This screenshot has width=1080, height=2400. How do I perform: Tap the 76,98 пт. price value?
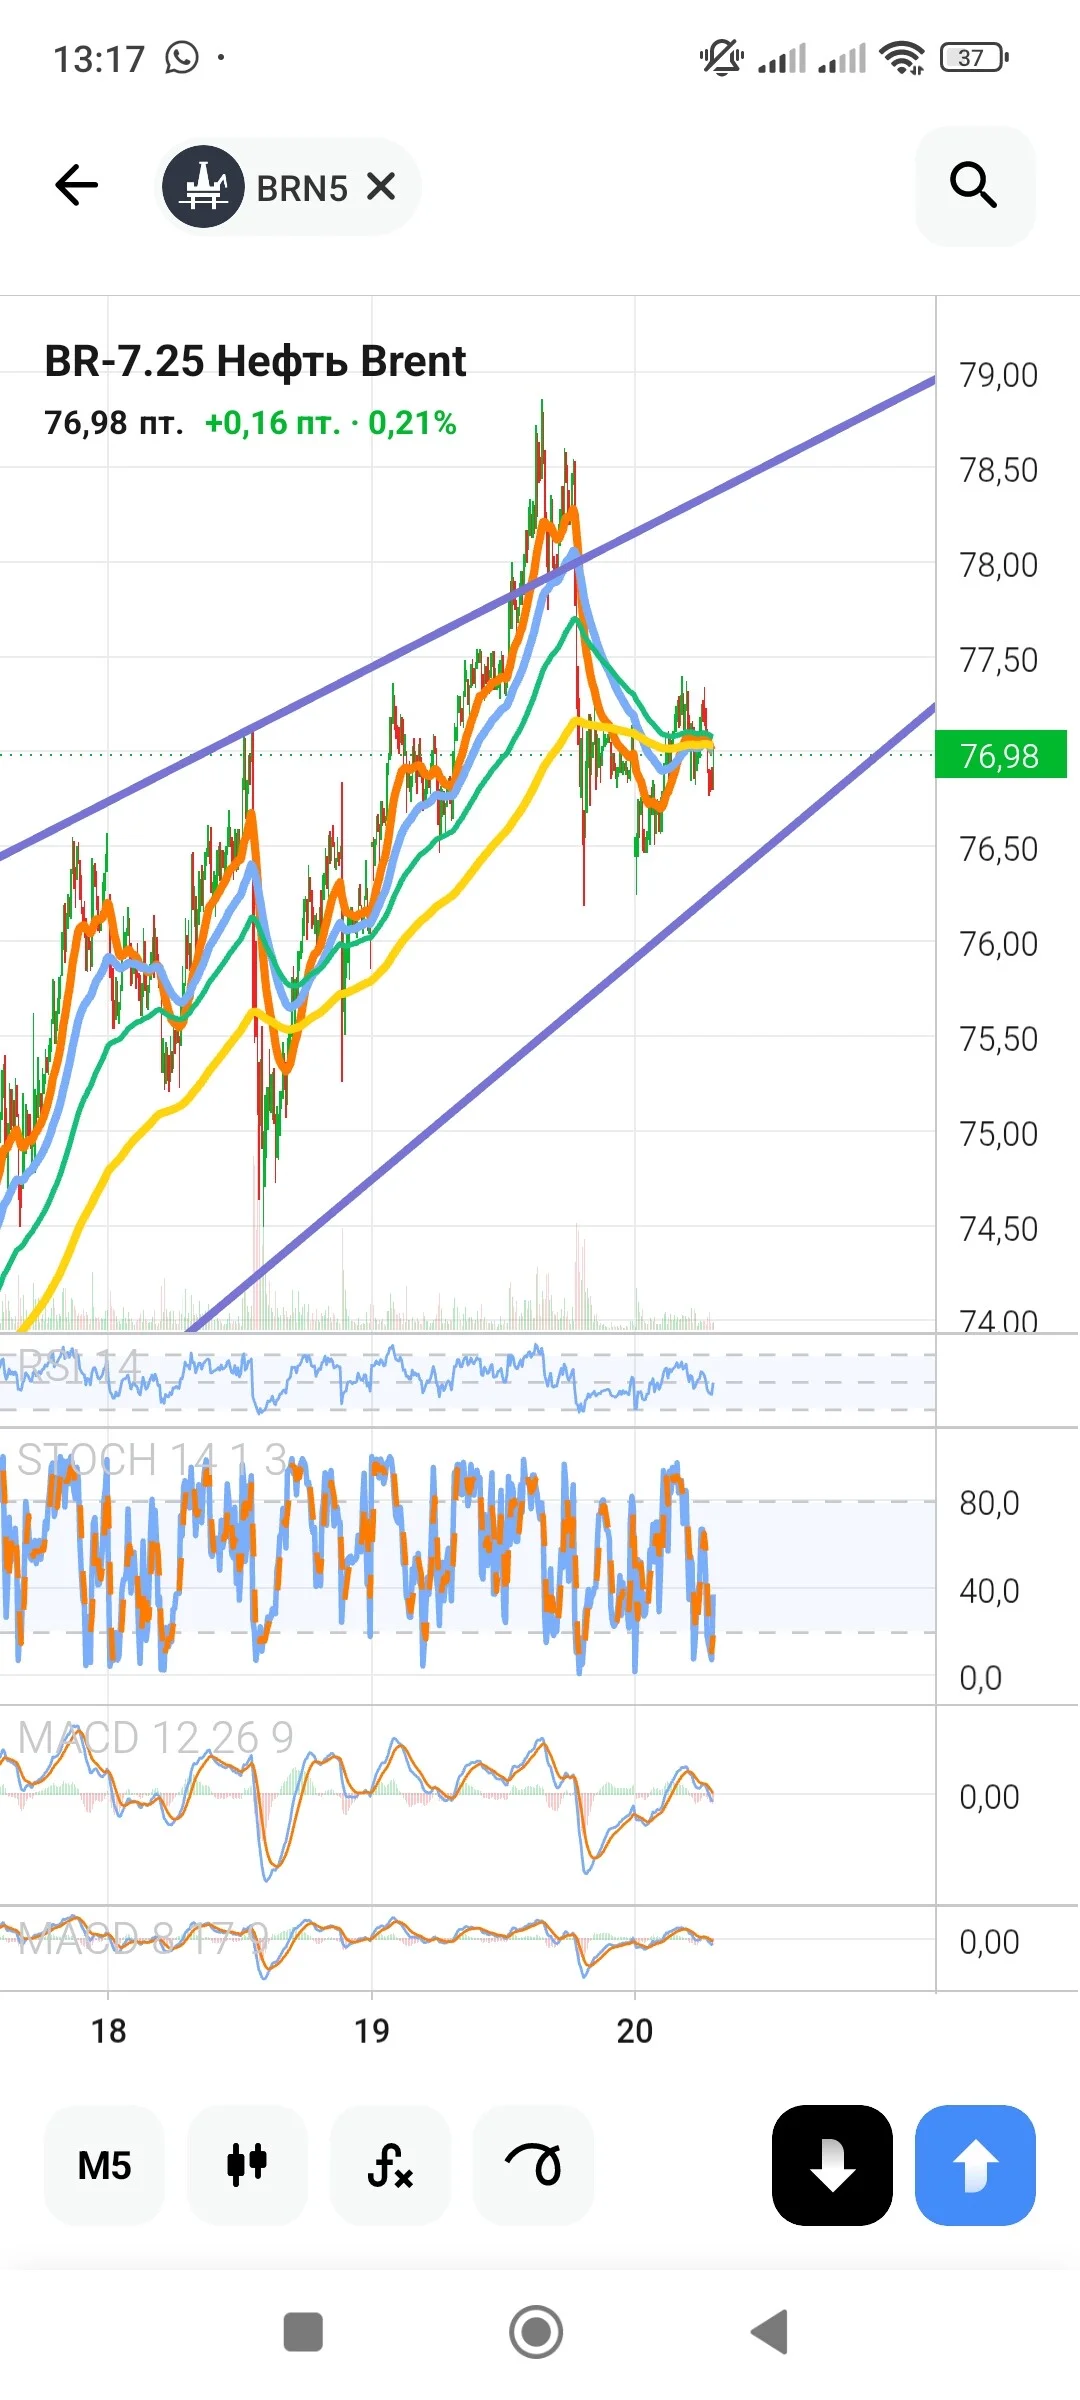point(114,423)
